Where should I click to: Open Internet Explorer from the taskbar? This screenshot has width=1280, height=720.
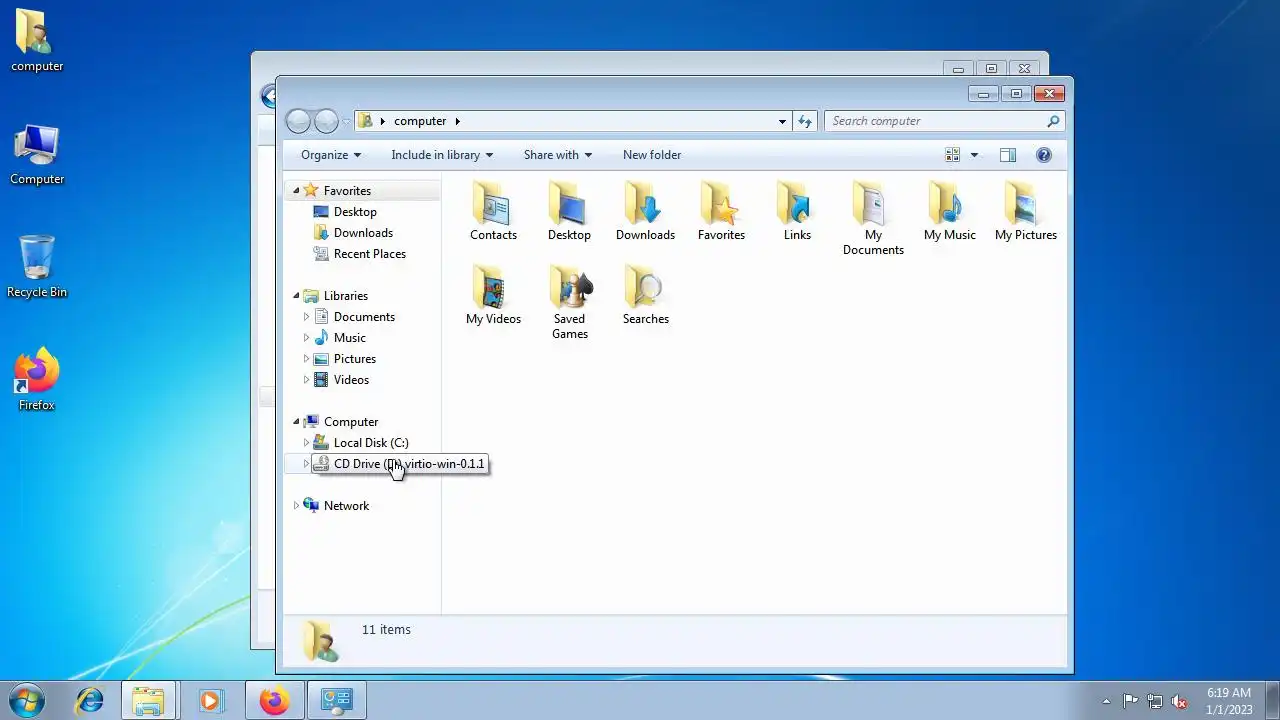tap(89, 701)
